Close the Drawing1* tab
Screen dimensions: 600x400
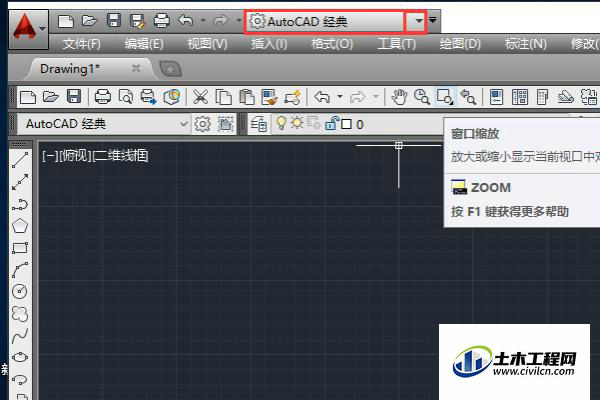point(136,69)
